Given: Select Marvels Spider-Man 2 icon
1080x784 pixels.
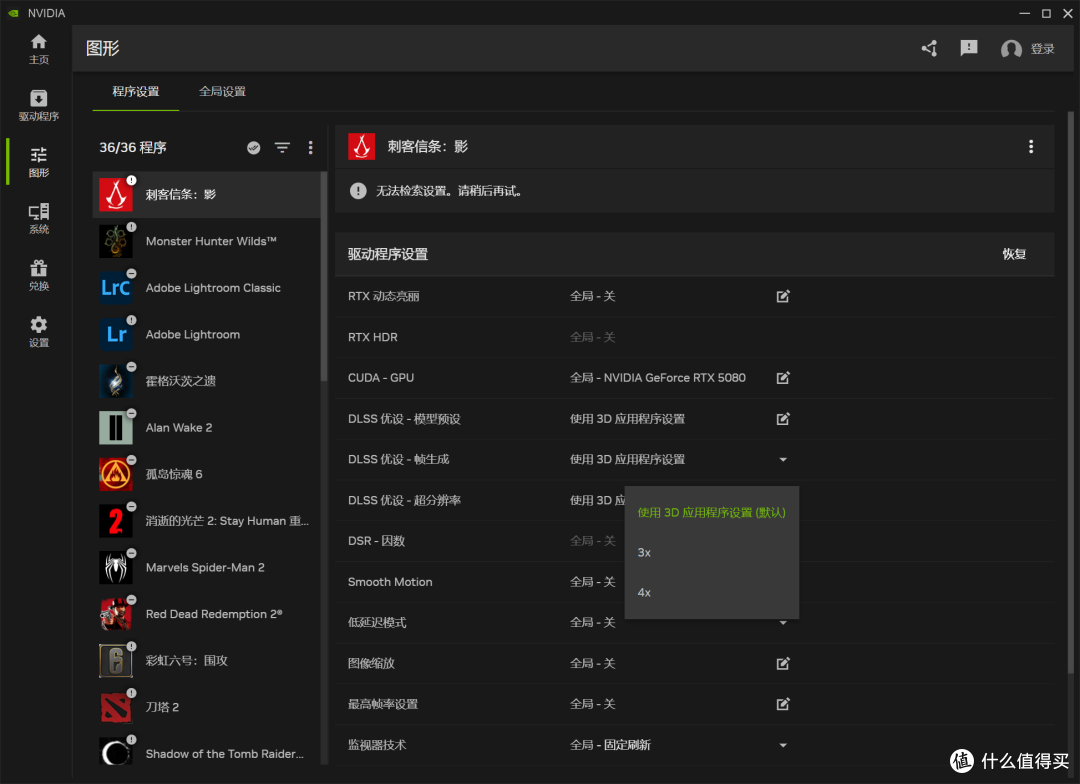Looking at the screenshot, I should [x=116, y=567].
